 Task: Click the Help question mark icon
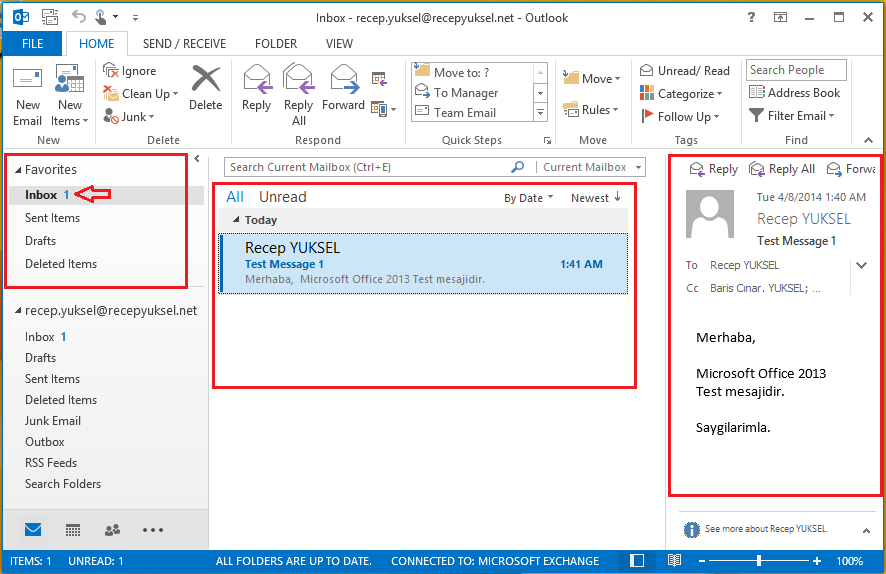(751, 17)
